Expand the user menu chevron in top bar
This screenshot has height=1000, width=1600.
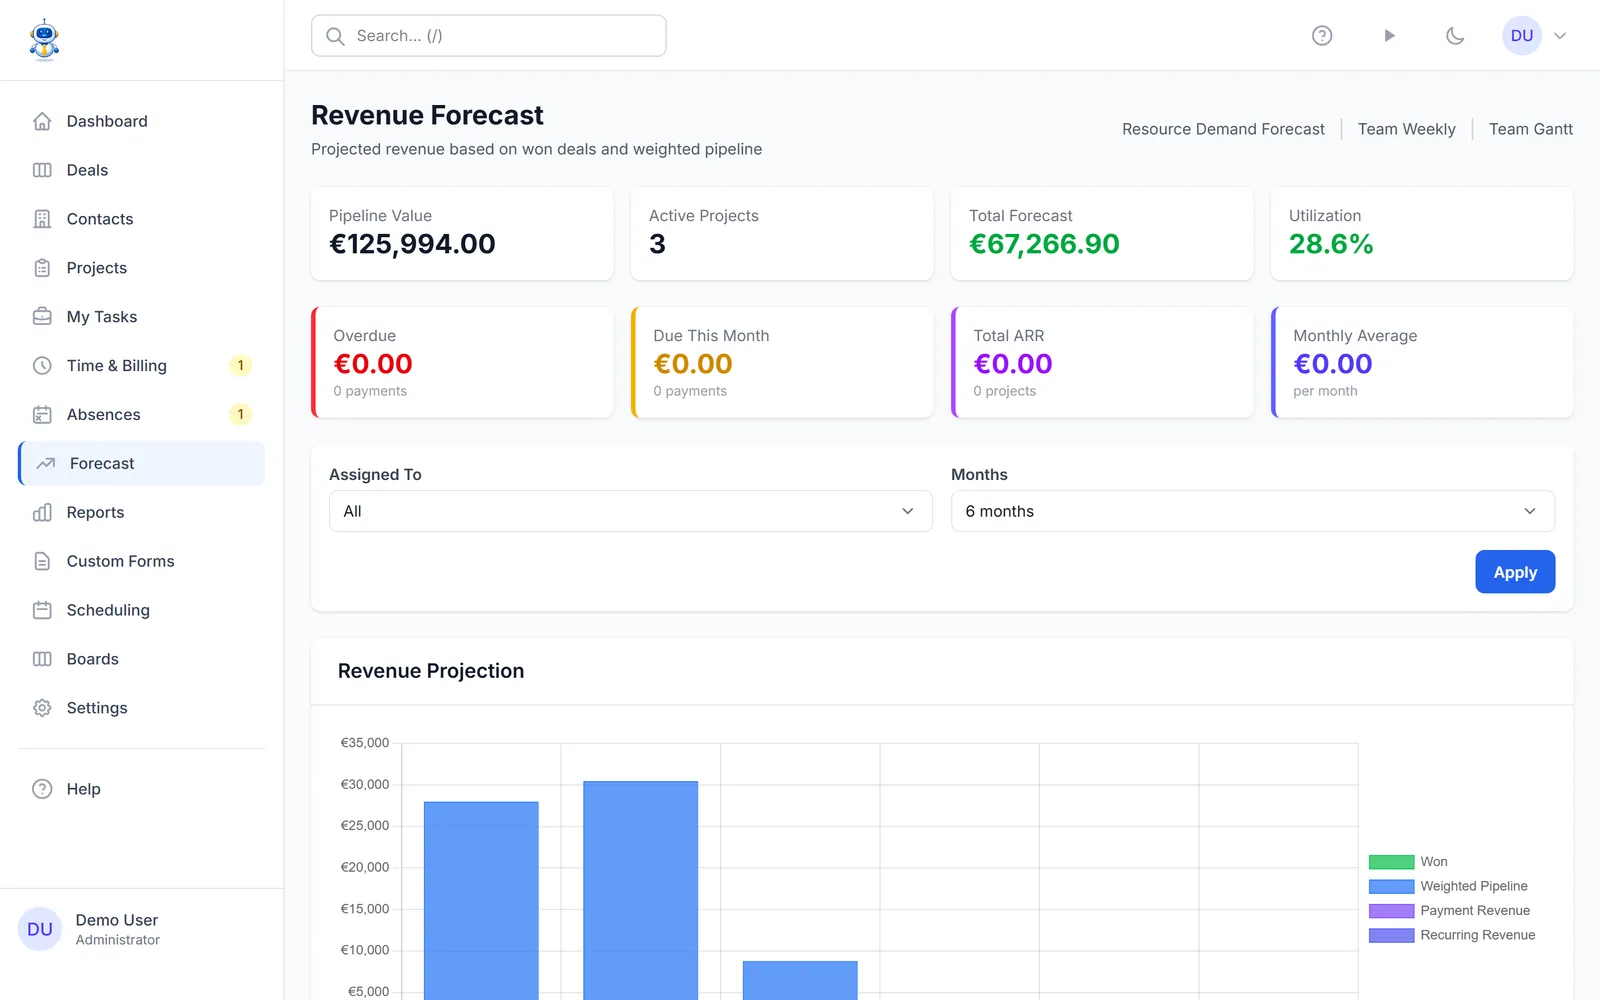[x=1560, y=36]
